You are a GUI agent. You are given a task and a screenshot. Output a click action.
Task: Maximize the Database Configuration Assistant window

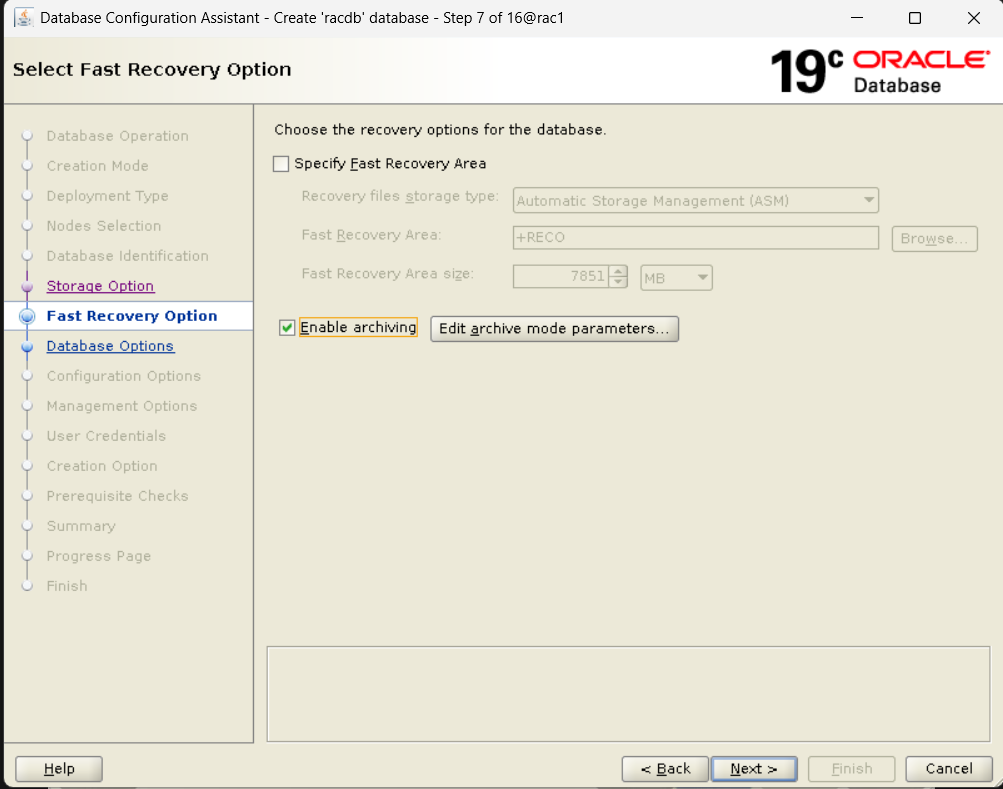point(915,18)
